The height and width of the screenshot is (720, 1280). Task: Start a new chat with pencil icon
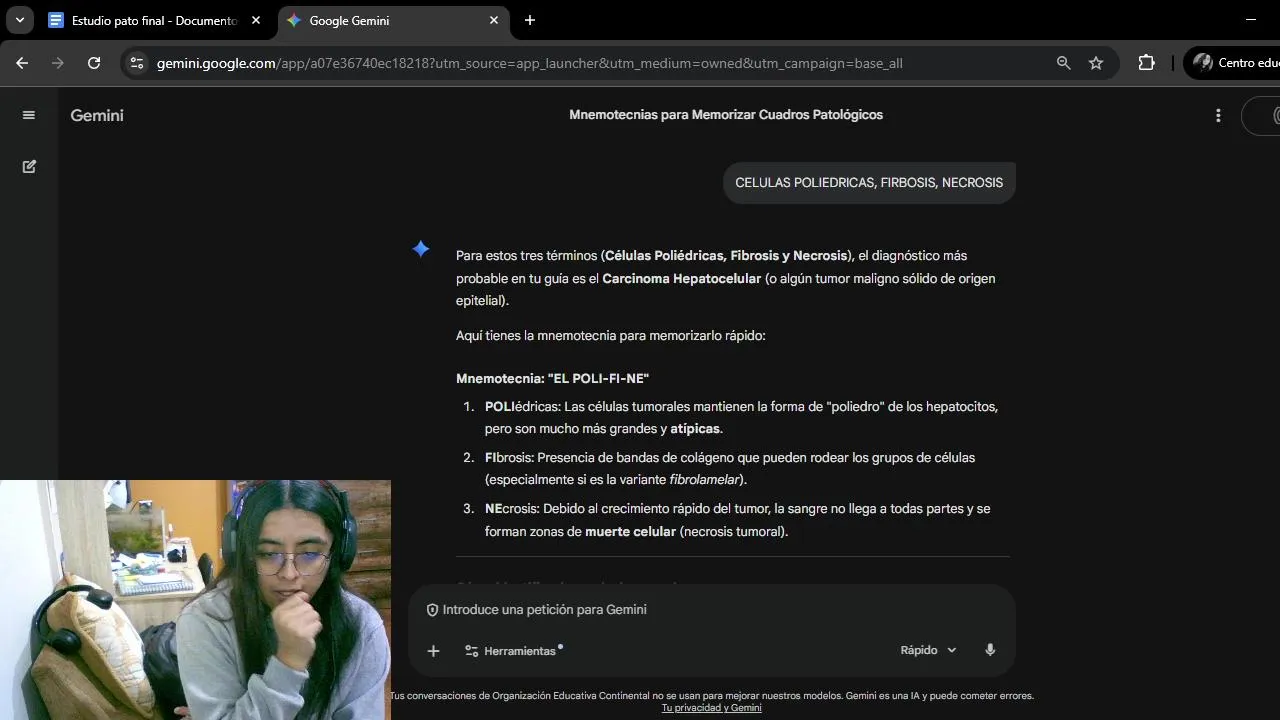click(29, 167)
